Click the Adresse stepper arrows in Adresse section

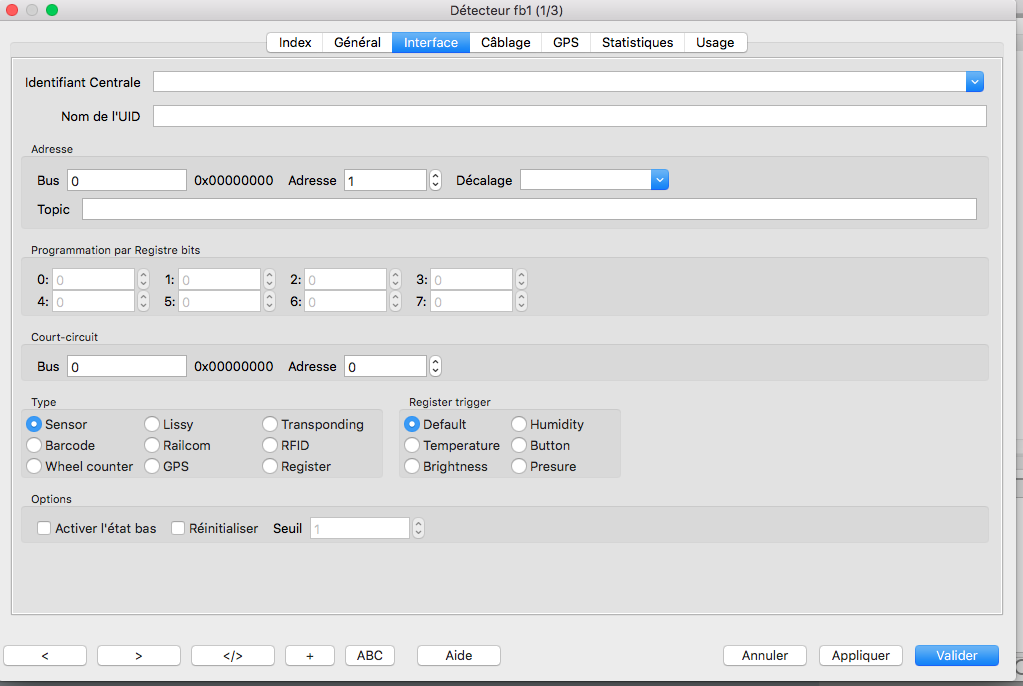435,181
